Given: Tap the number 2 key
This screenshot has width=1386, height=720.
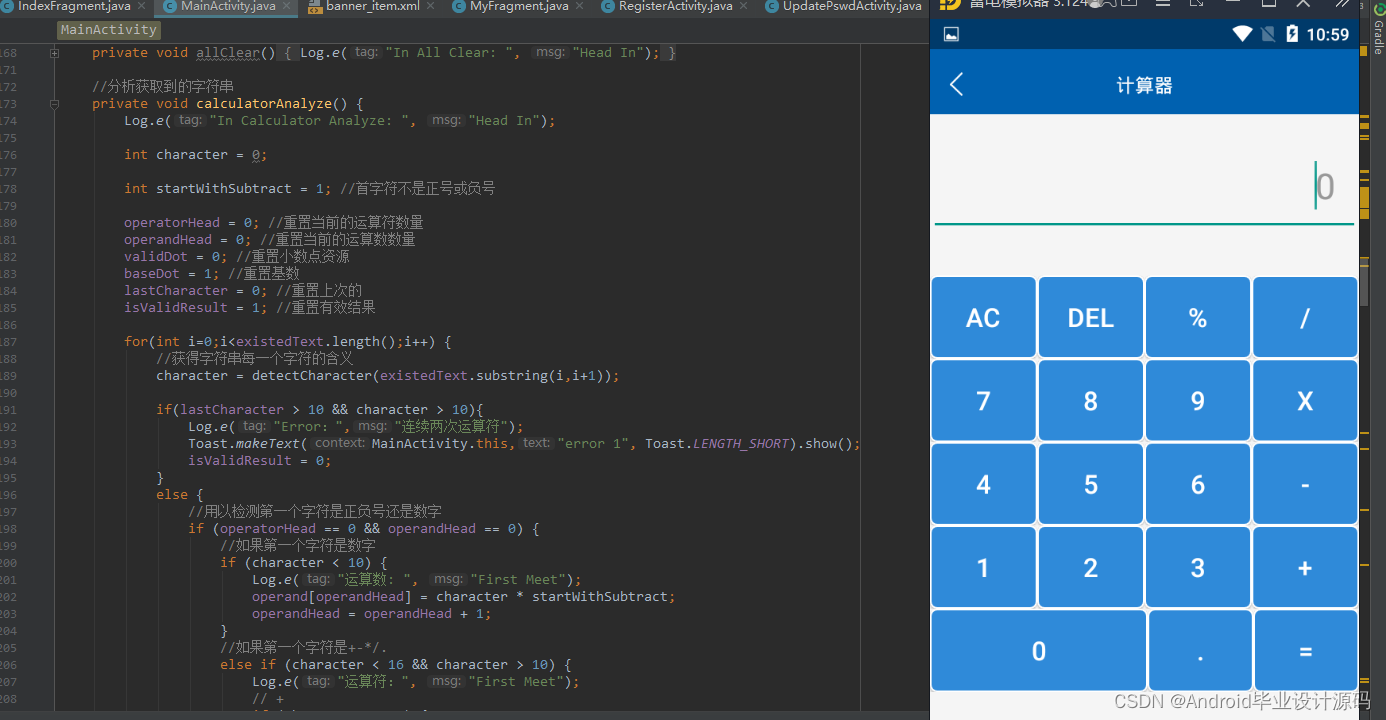Looking at the screenshot, I should tap(1090, 567).
